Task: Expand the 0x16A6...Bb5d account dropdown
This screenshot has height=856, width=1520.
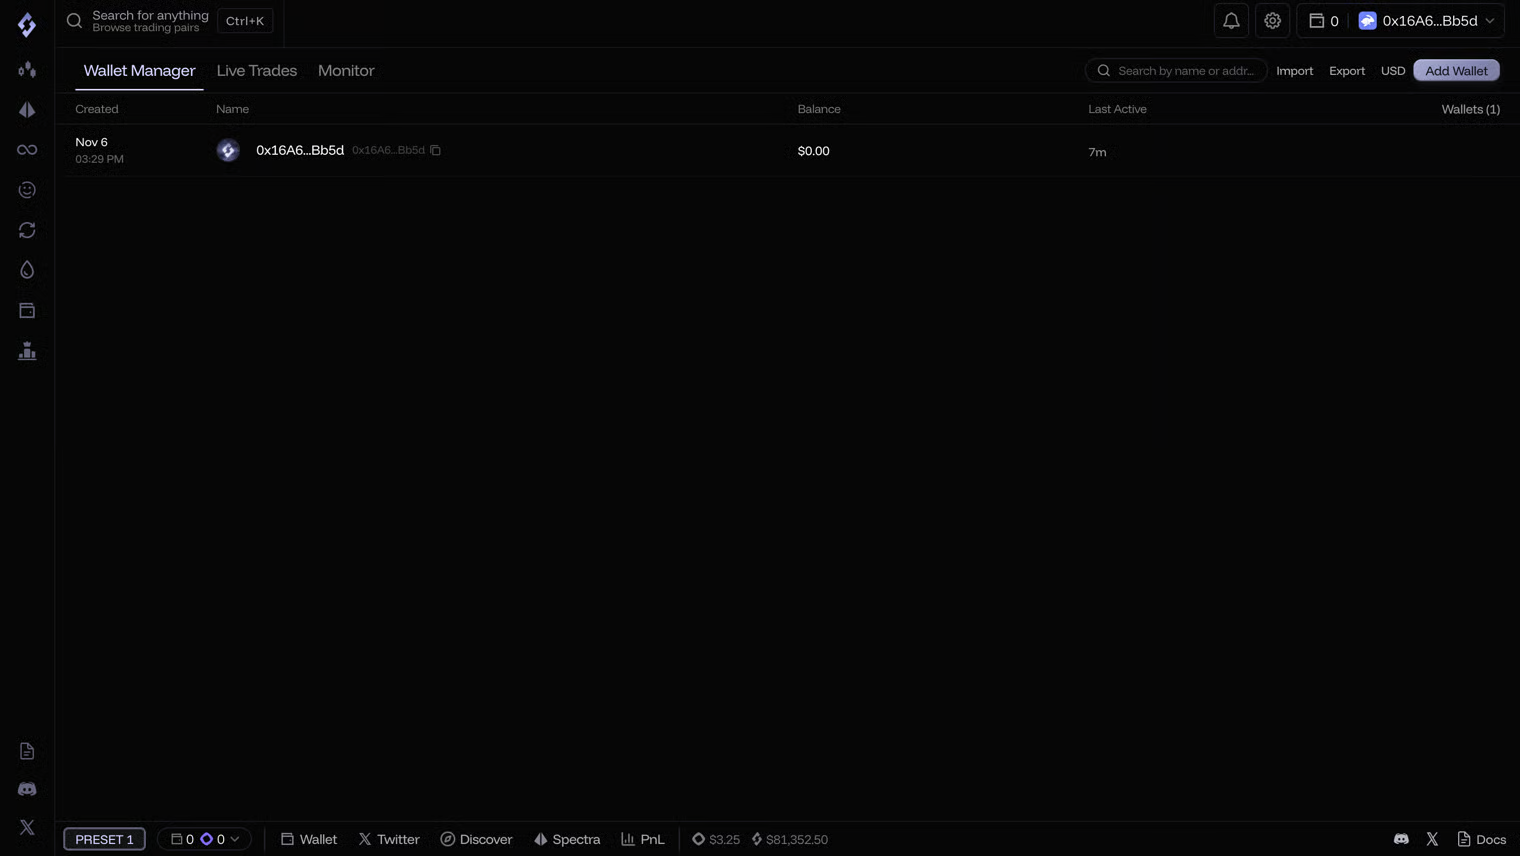Action: [x=1430, y=21]
